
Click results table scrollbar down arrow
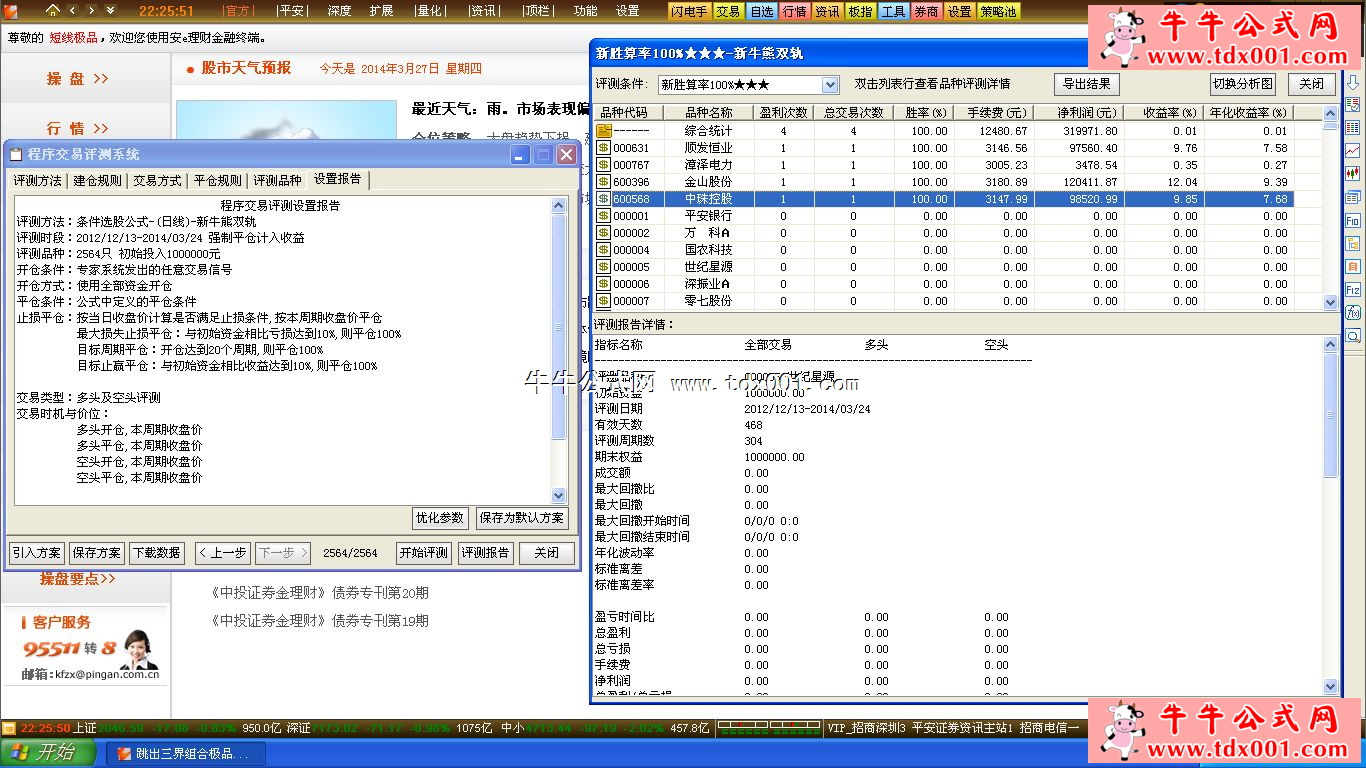(1330, 301)
